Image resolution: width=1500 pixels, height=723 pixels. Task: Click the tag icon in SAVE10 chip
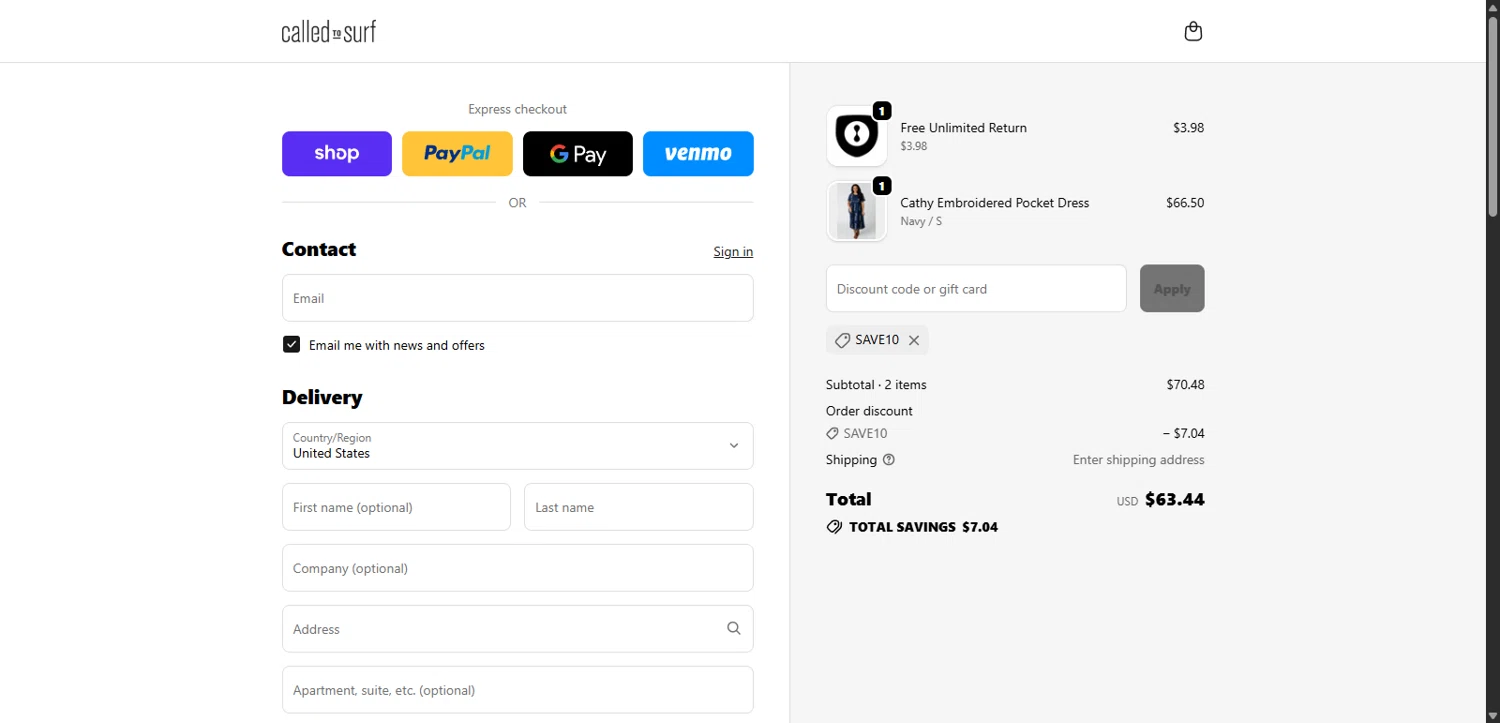pyautogui.click(x=843, y=340)
